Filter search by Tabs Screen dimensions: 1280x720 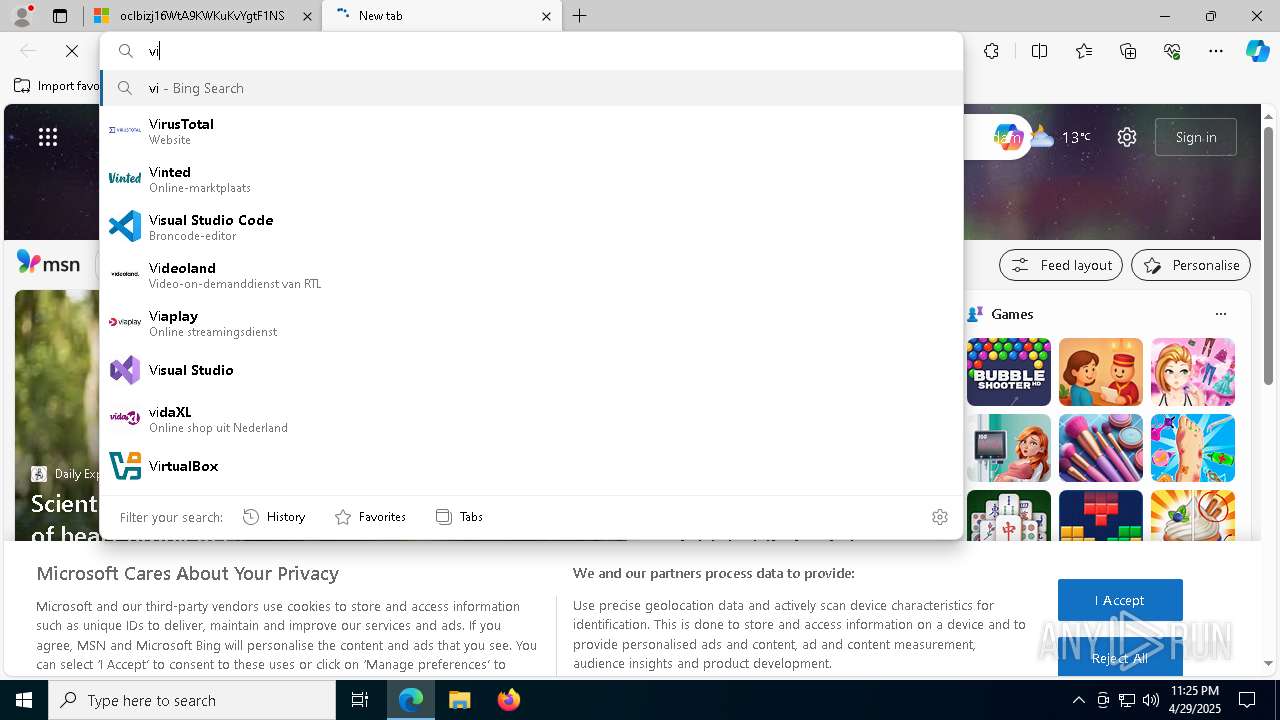tap(459, 517)
